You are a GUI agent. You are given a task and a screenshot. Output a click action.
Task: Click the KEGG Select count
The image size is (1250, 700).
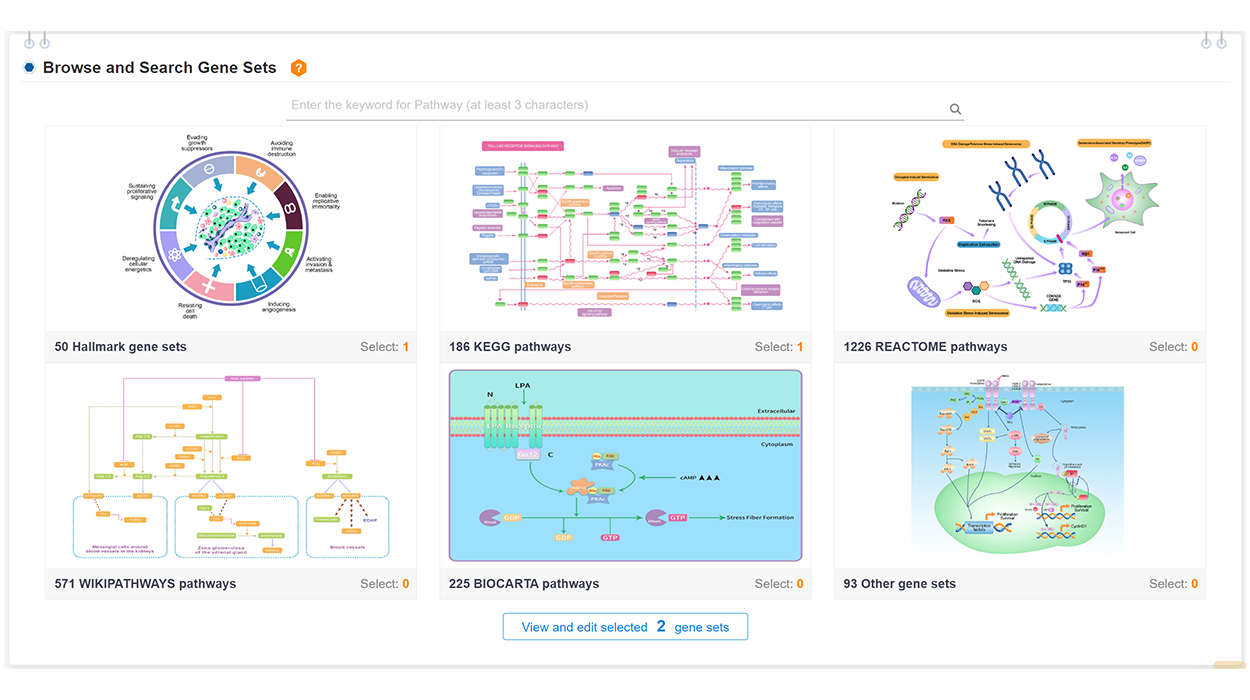779,347
